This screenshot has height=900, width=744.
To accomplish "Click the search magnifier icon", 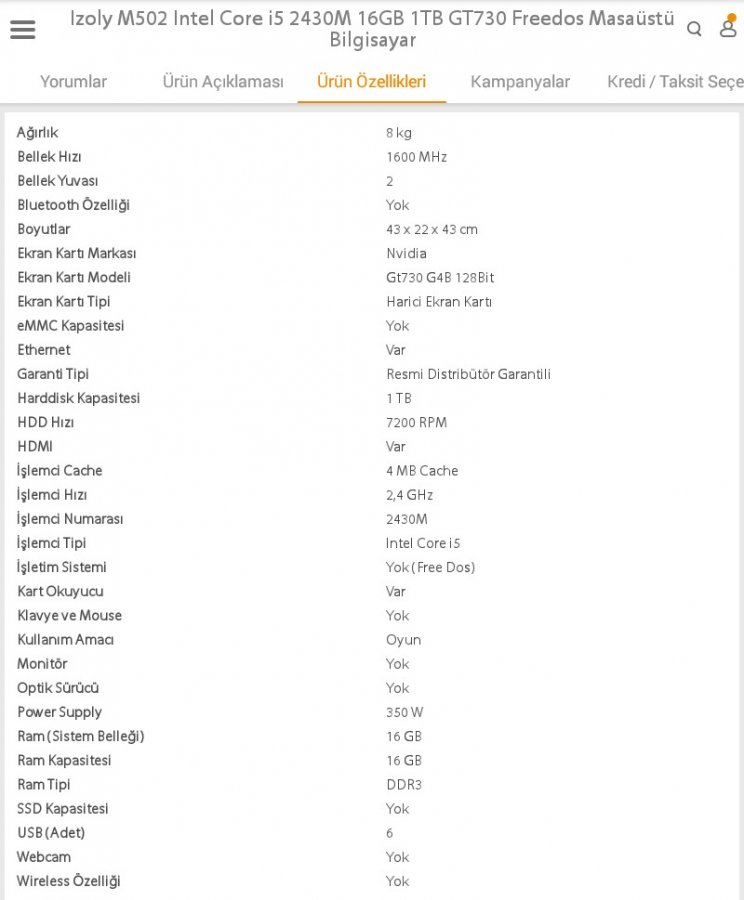I will pyautogui.click(x=694, y=30).
